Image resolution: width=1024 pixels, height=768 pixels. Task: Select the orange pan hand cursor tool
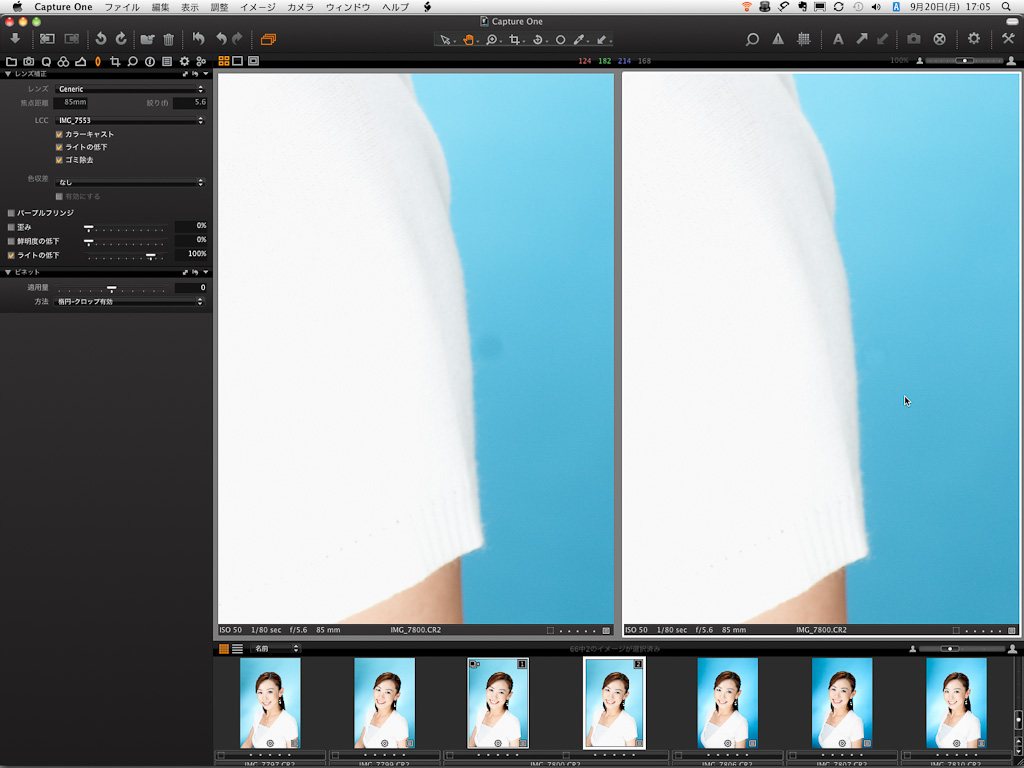click(468, 40)
